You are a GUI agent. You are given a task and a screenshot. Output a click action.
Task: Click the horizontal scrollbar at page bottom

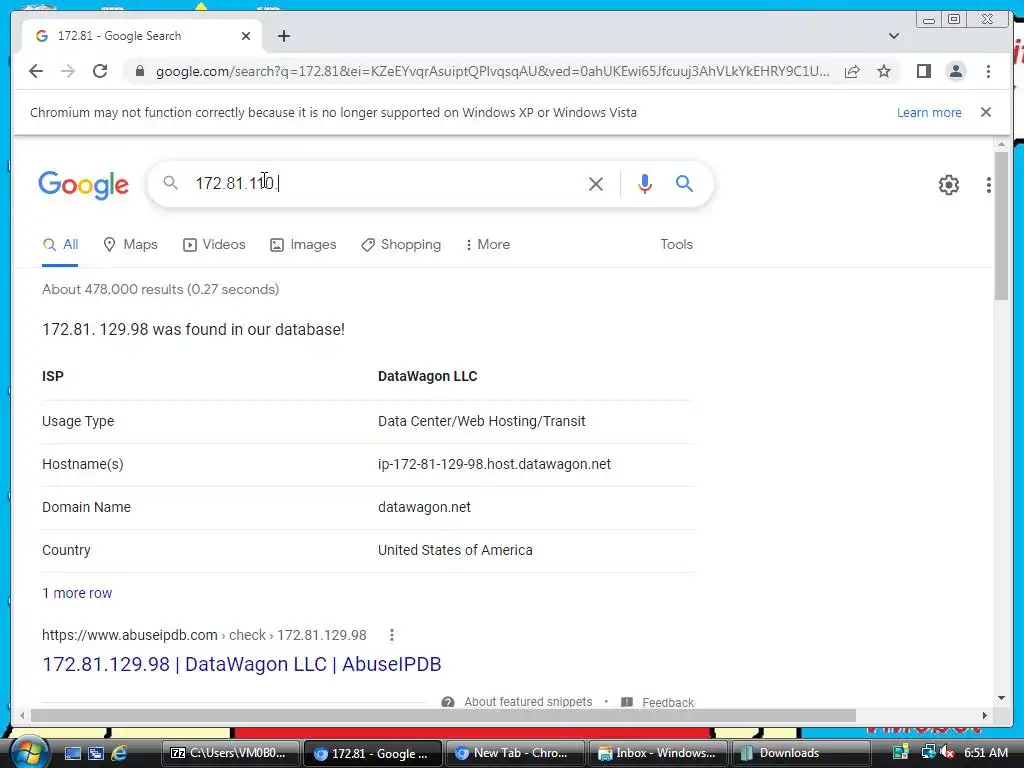443,716
